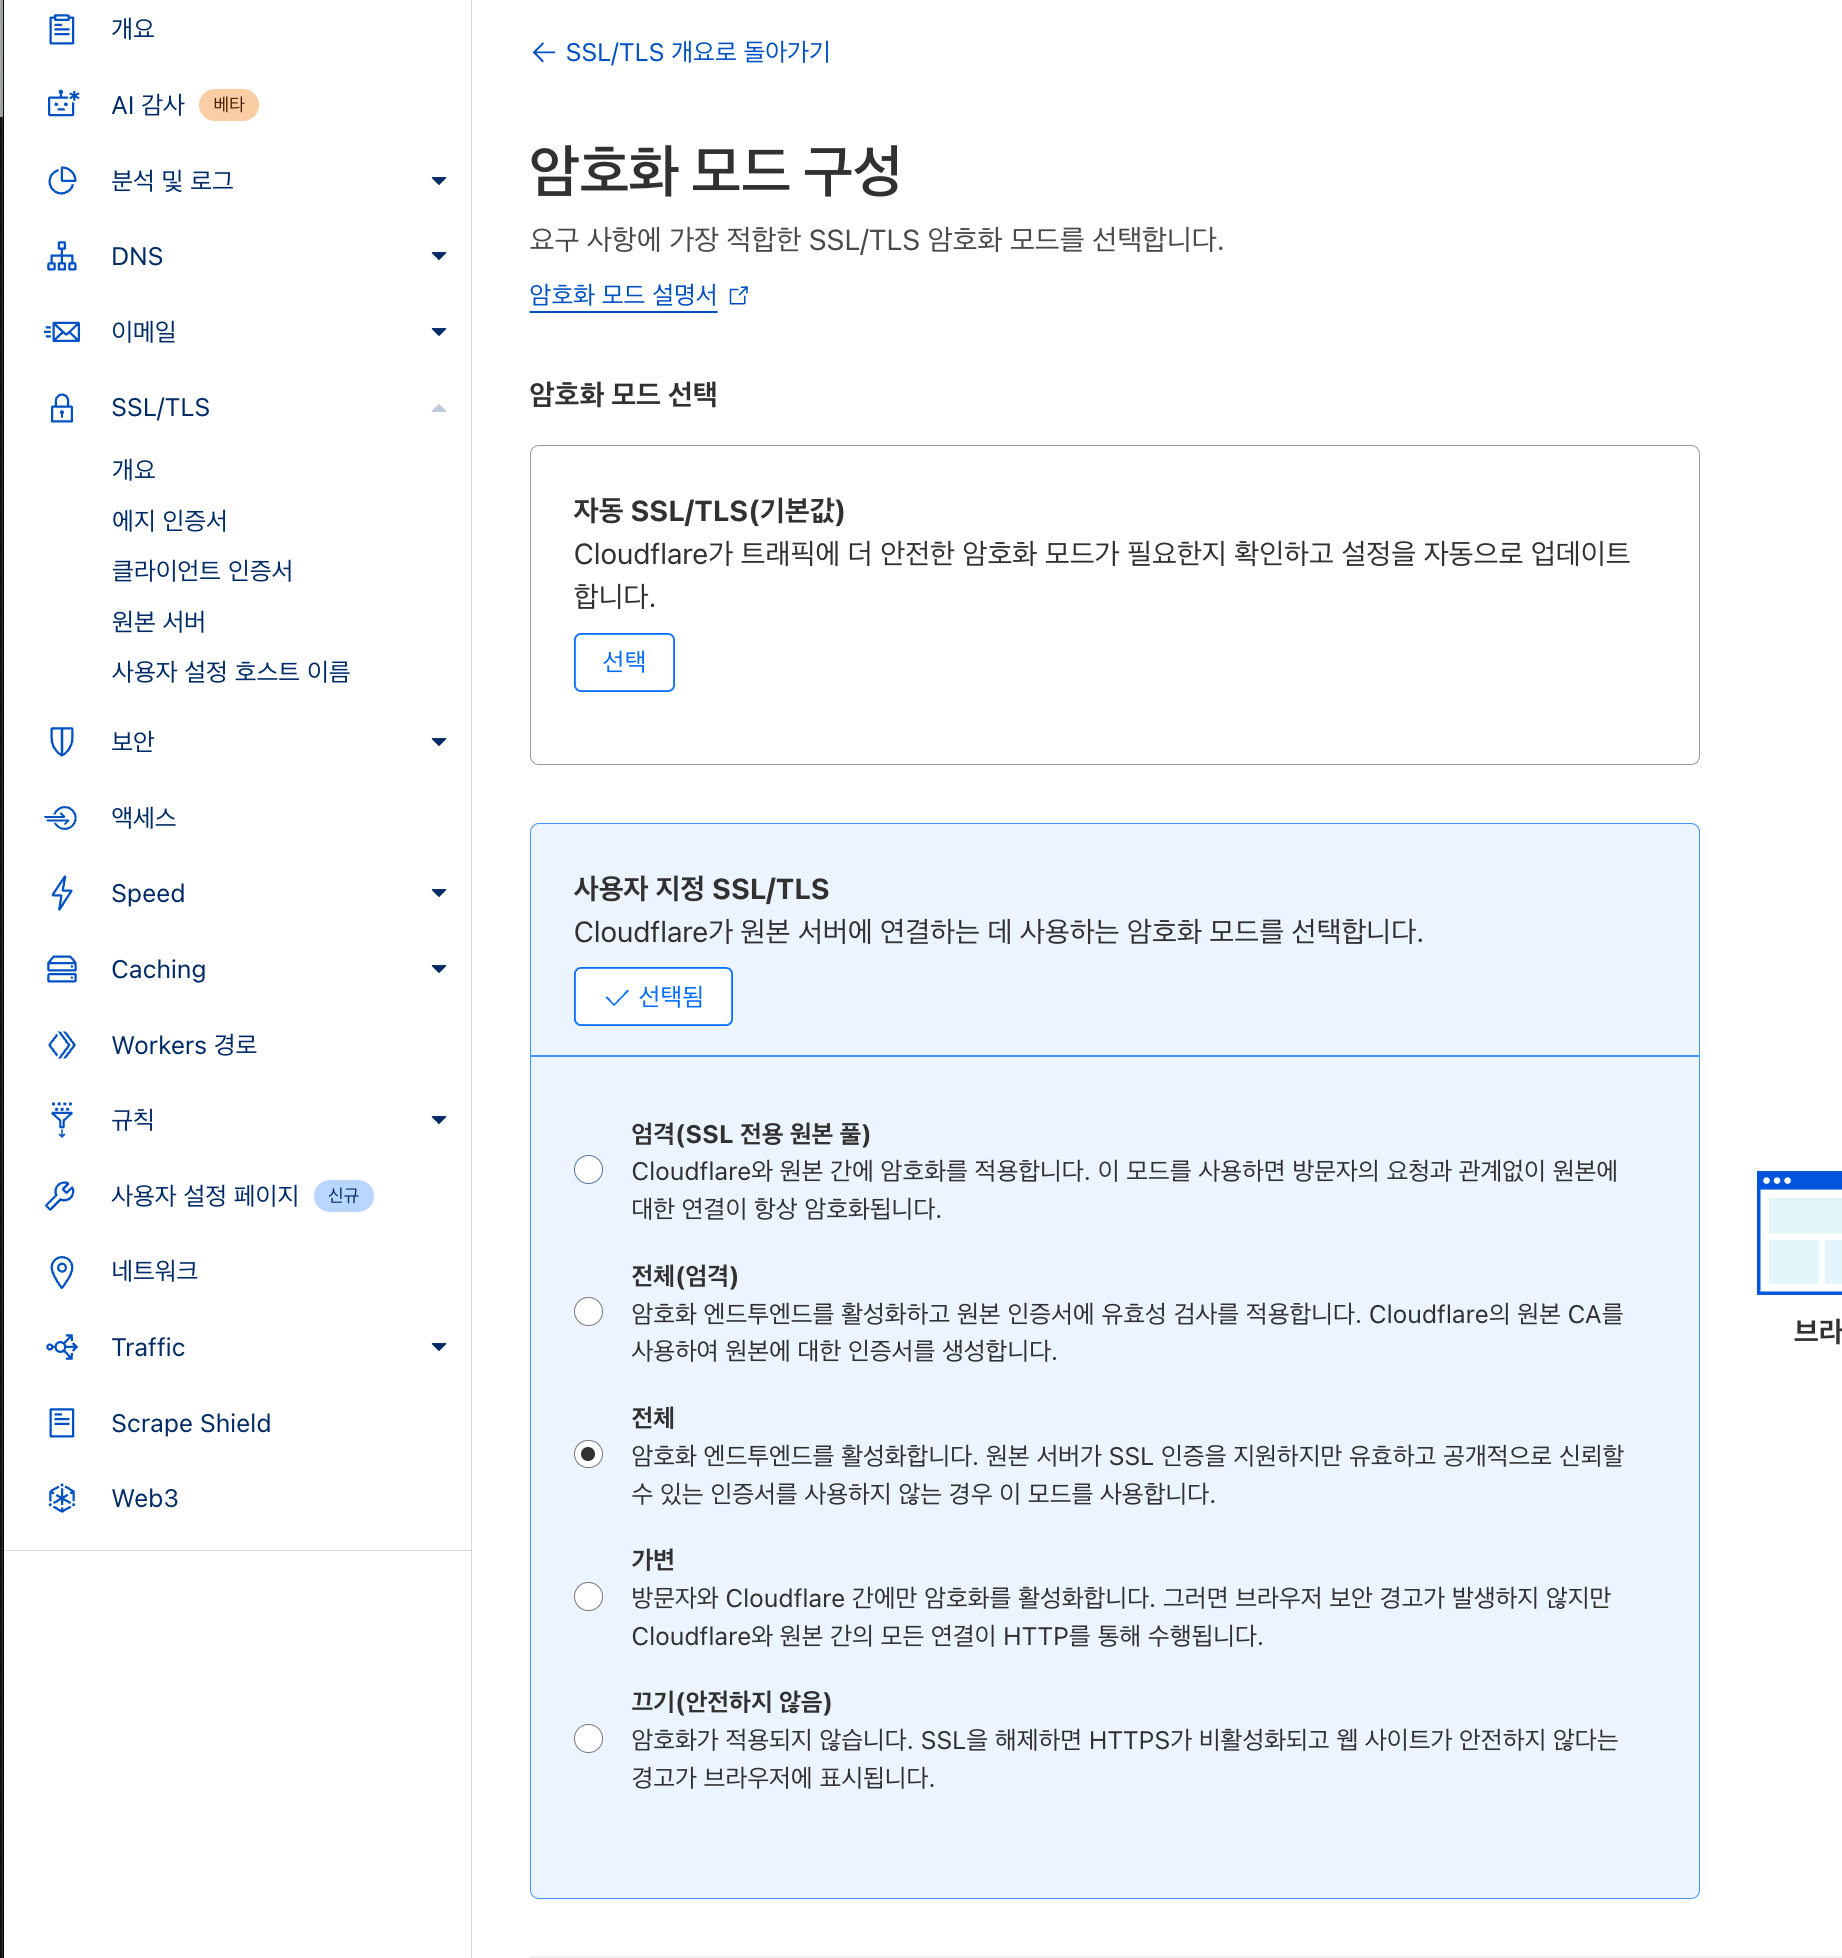Viewport: 1842px width, 1958px height.
Task: Click the Speed lightning bolt icon
Action: click(x=62, y=893)
